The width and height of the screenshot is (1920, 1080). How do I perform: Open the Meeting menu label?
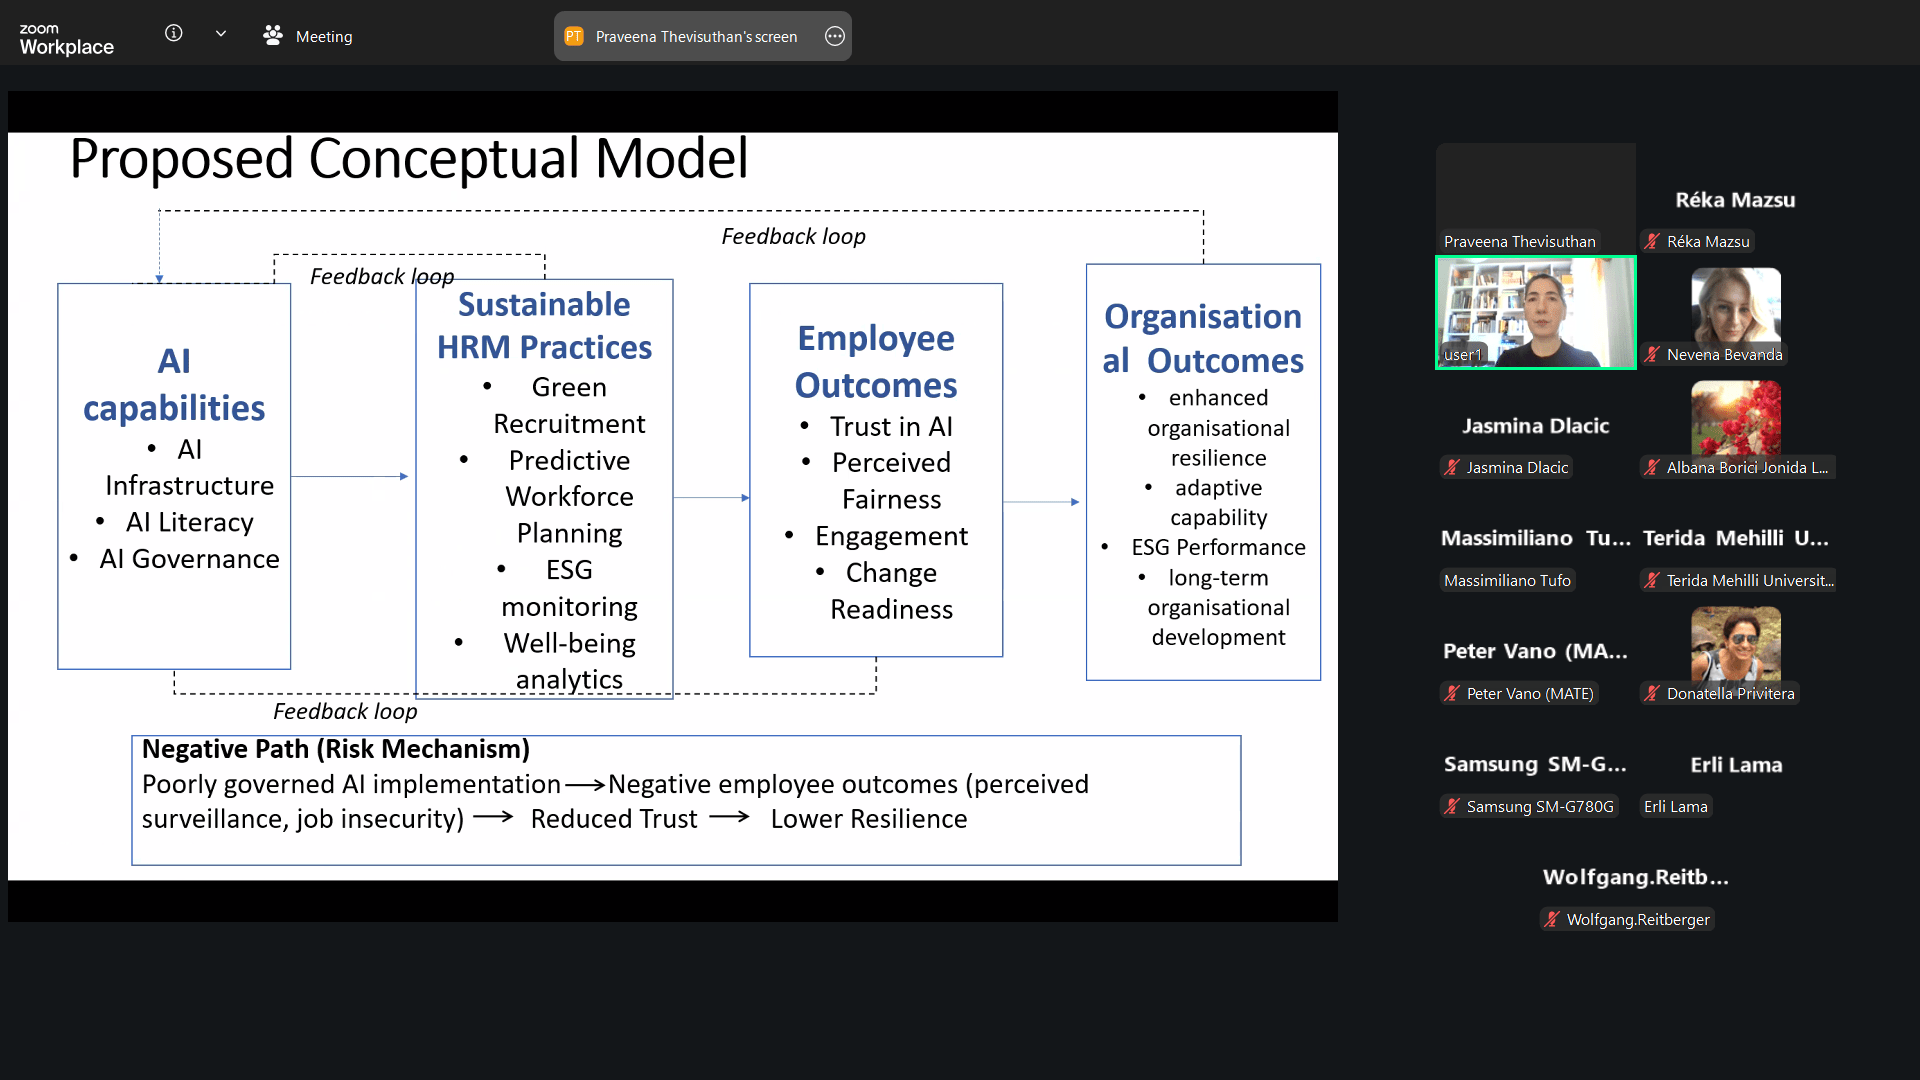324,37
